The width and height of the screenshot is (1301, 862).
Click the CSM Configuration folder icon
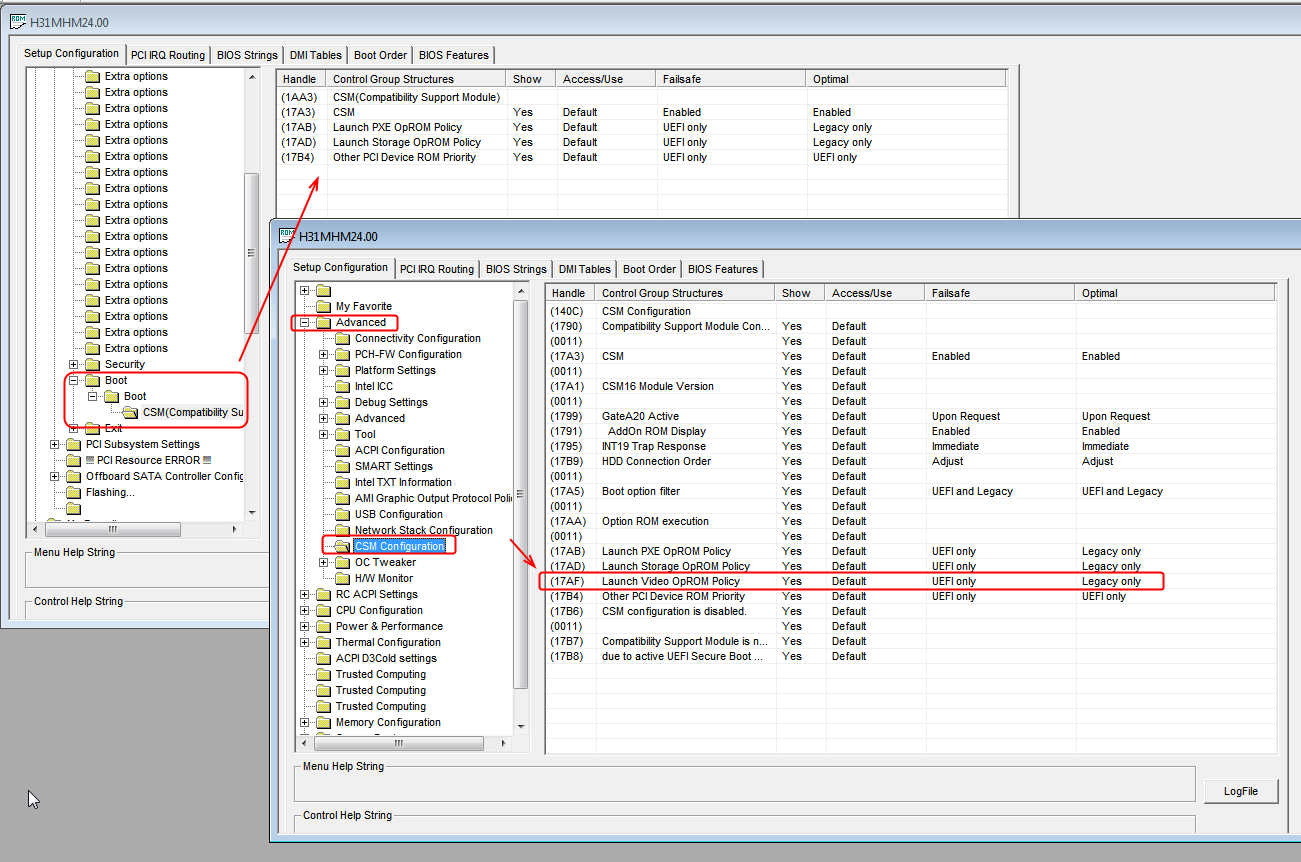coord(343,546)
